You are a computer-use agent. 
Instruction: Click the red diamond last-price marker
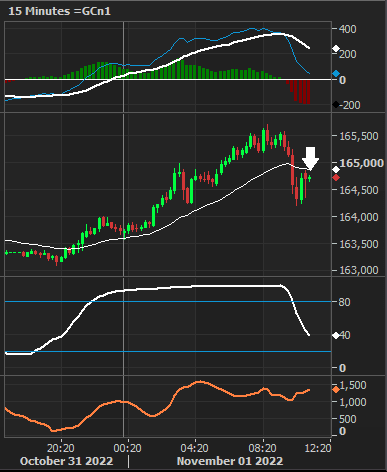336,178
